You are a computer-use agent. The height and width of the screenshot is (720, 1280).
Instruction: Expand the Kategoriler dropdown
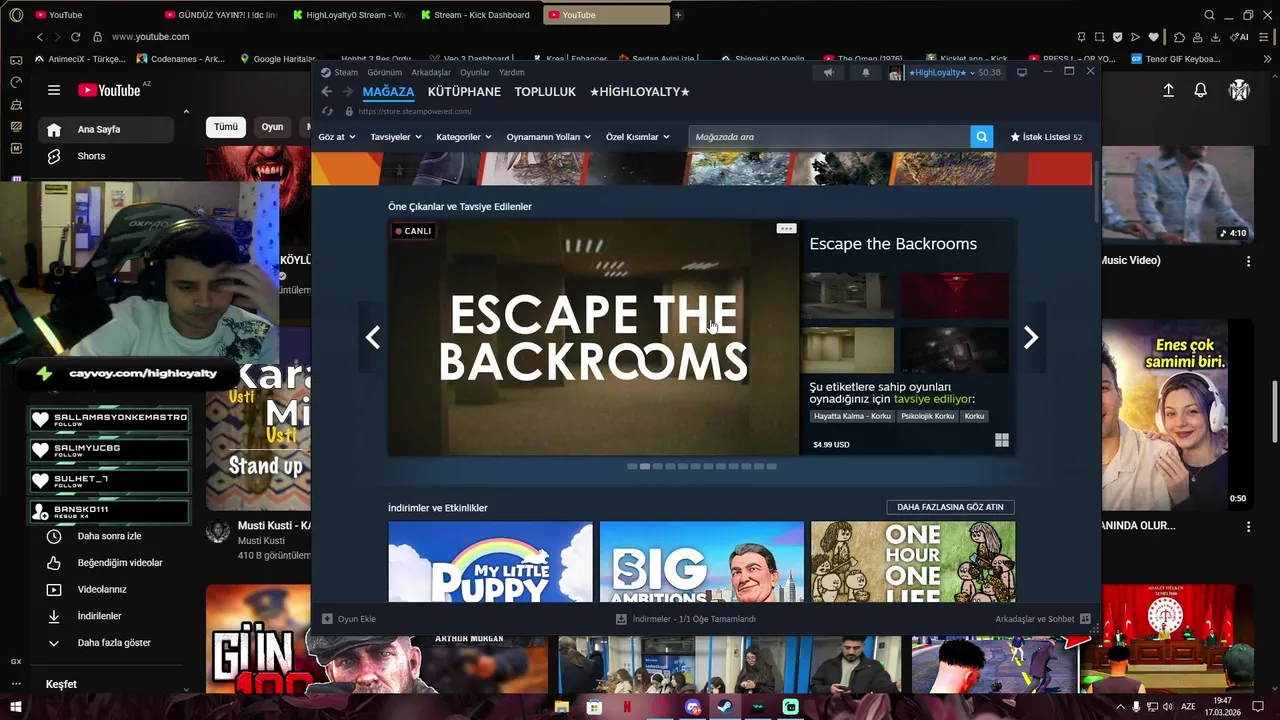464,137
